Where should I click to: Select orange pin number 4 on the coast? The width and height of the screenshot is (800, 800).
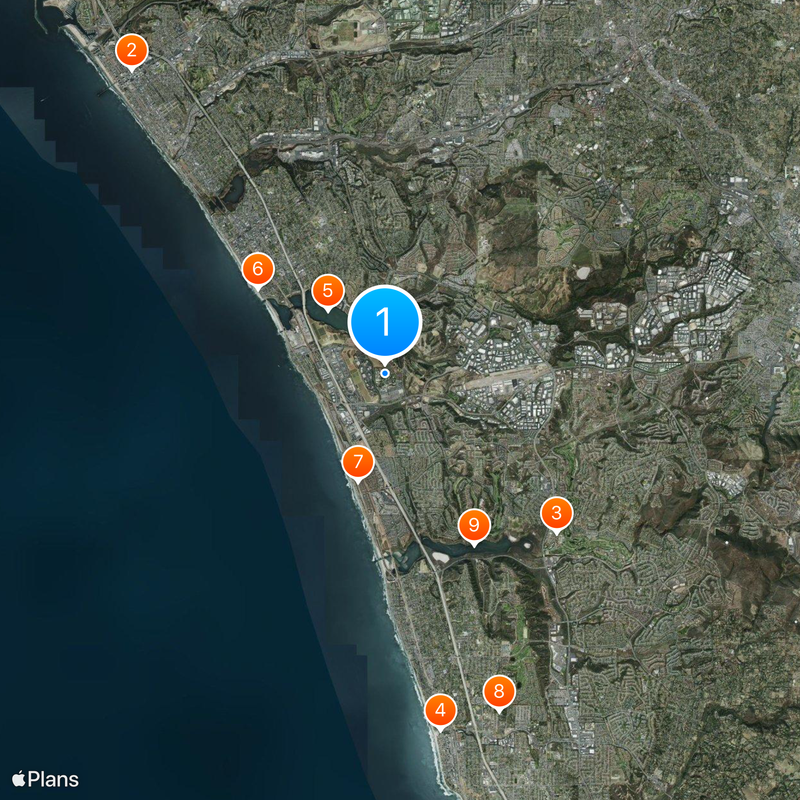tap(440, 710)
